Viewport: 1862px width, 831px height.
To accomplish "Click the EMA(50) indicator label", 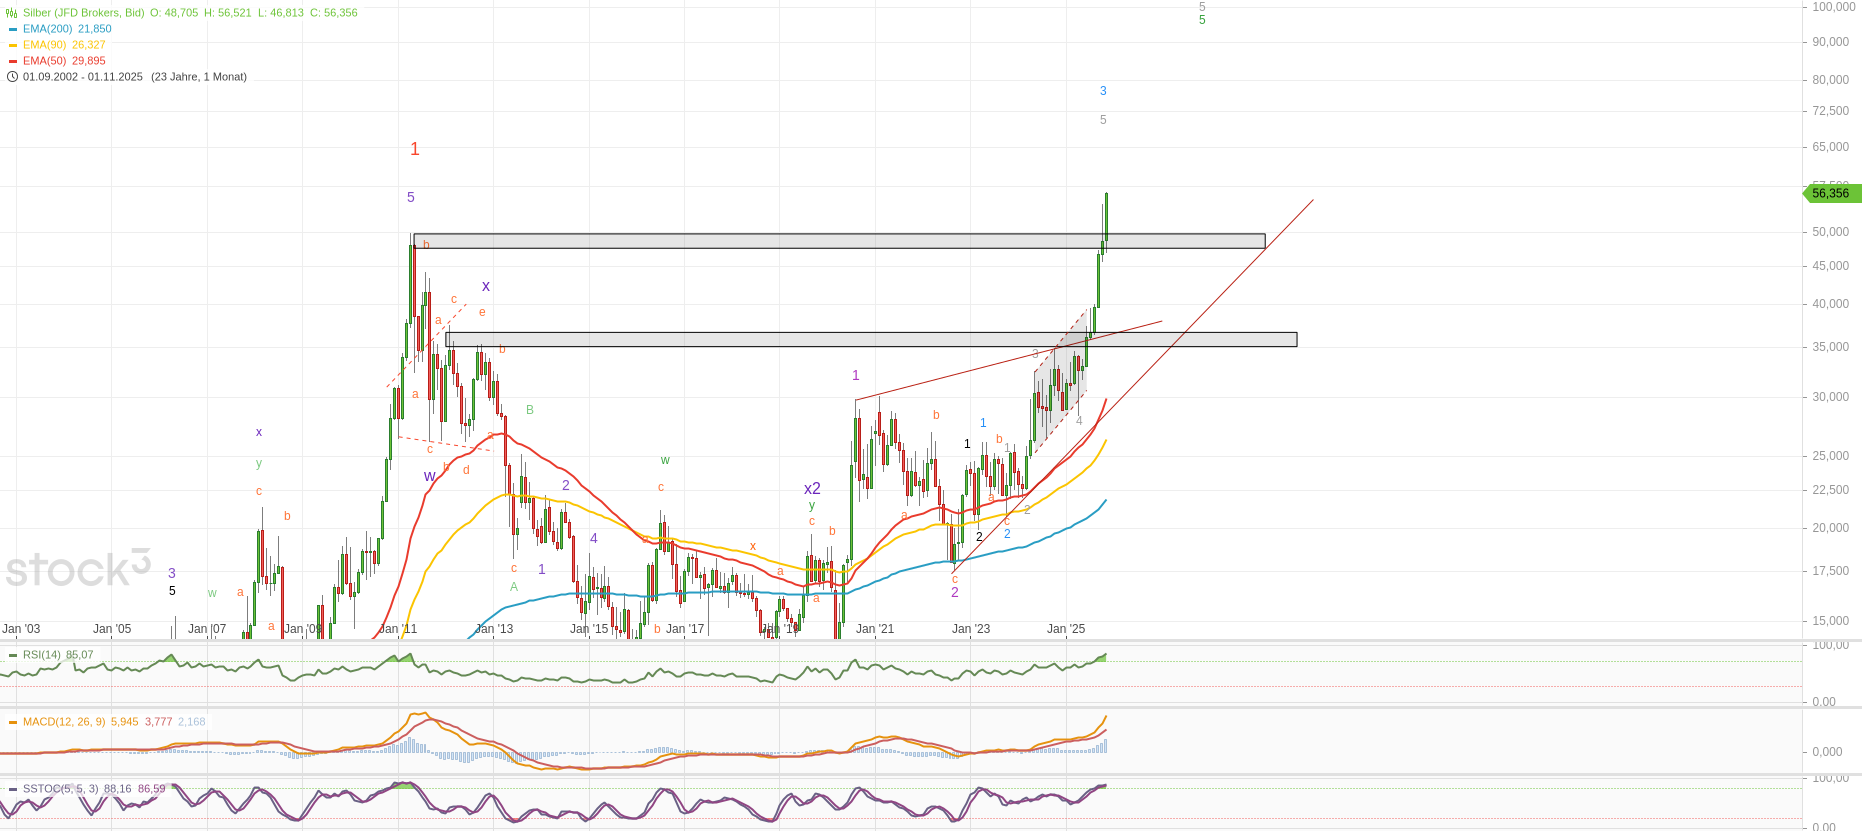I will click(x=44, y=61).
